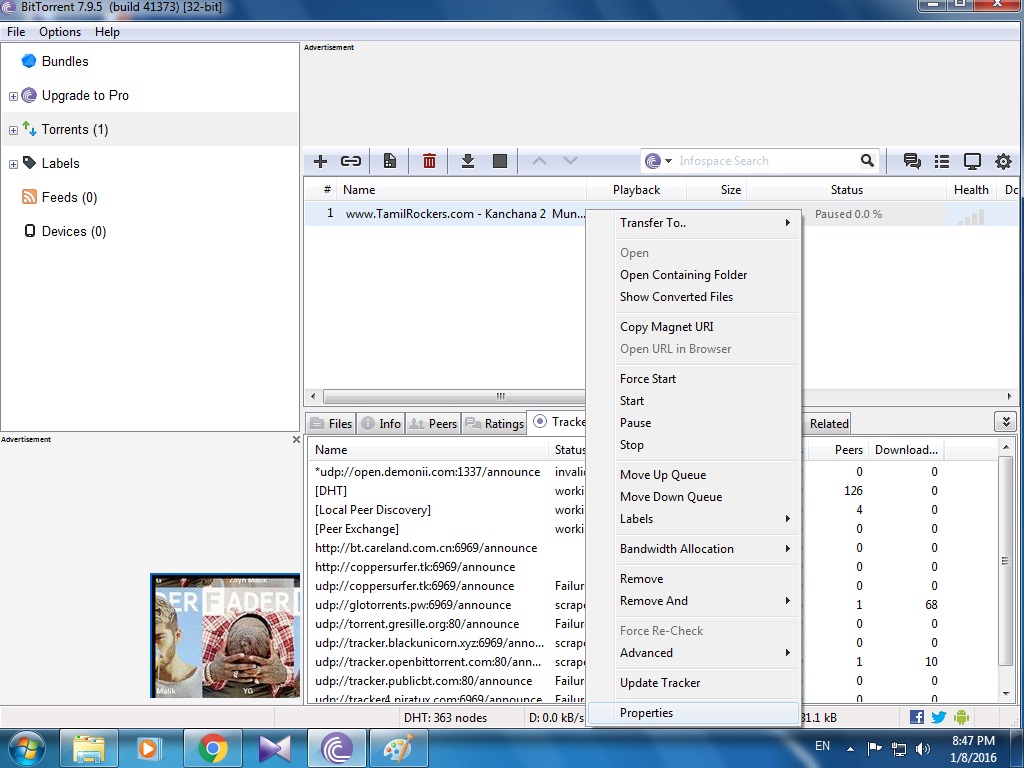Viewport: 1024px width, 768px height.
Task: Click the Twitter bird icon in status bar
Action: [x=938, y=717]
